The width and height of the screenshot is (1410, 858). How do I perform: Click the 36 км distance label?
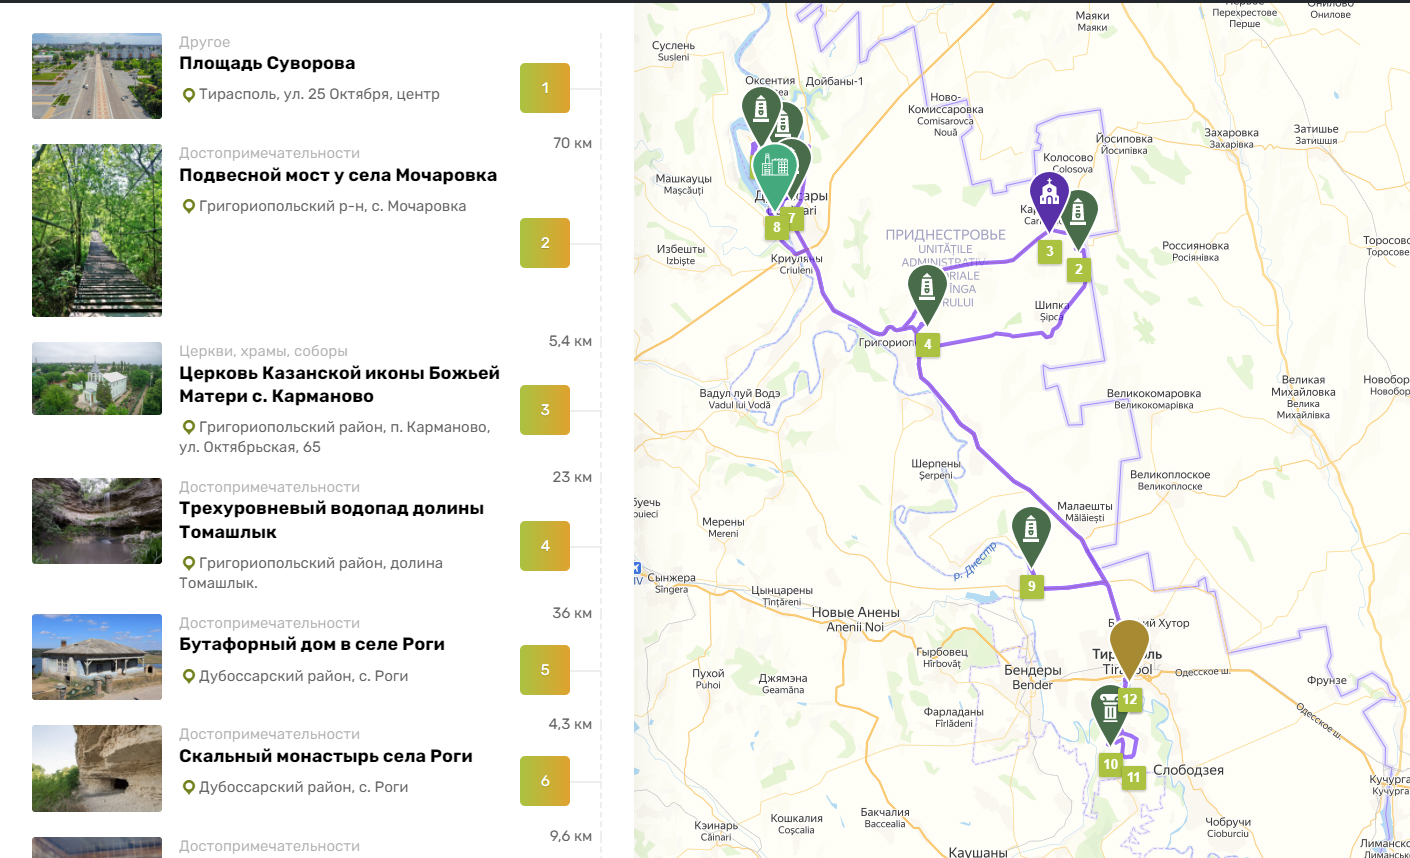pos(572,613)
